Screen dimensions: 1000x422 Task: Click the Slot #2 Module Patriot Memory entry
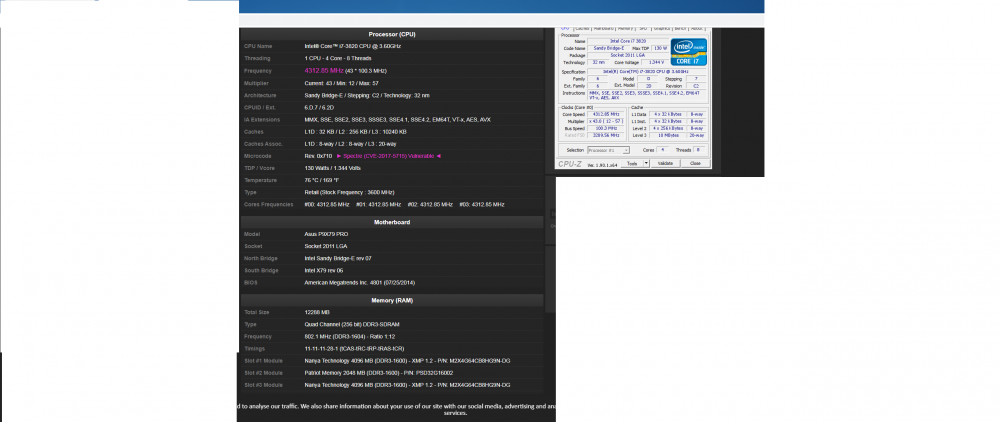point(379,374)
